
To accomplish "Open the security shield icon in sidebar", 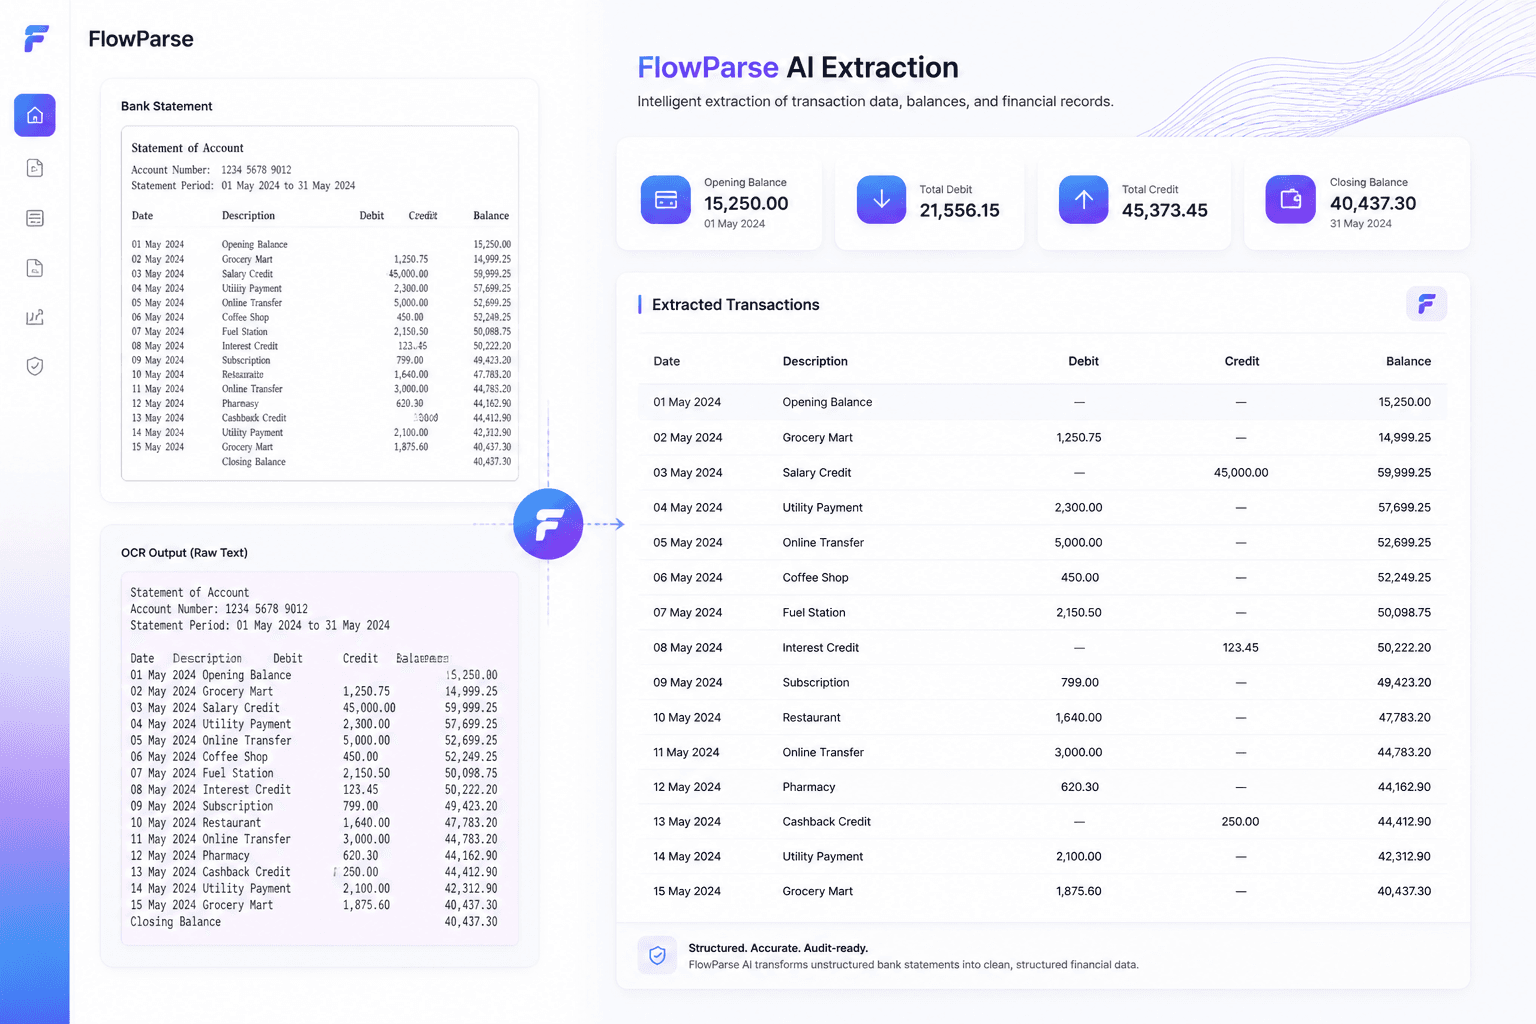I will [x=35, y=366].
